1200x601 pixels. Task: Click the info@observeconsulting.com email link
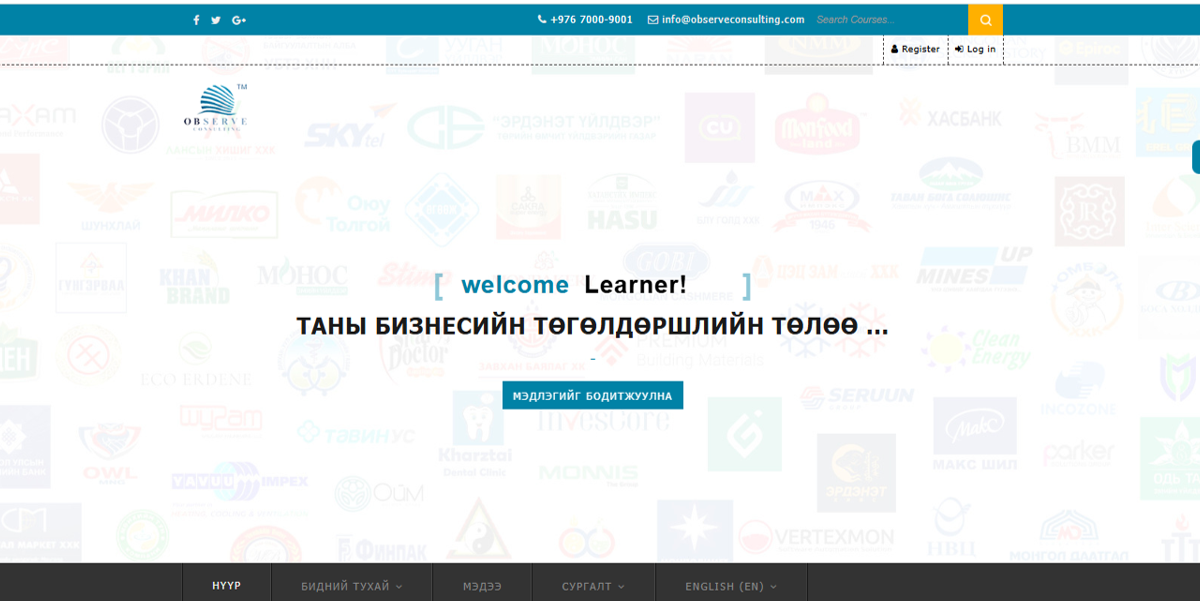tap(726, 19)
